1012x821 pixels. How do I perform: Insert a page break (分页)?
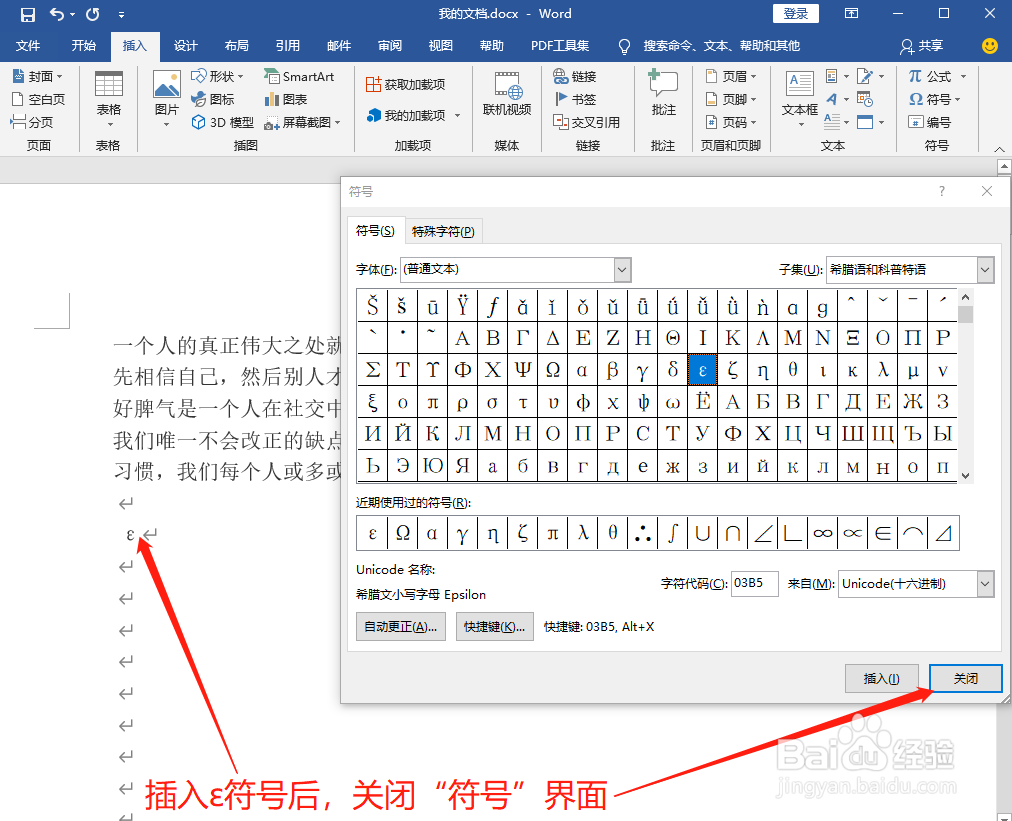(x=32, y=122)
